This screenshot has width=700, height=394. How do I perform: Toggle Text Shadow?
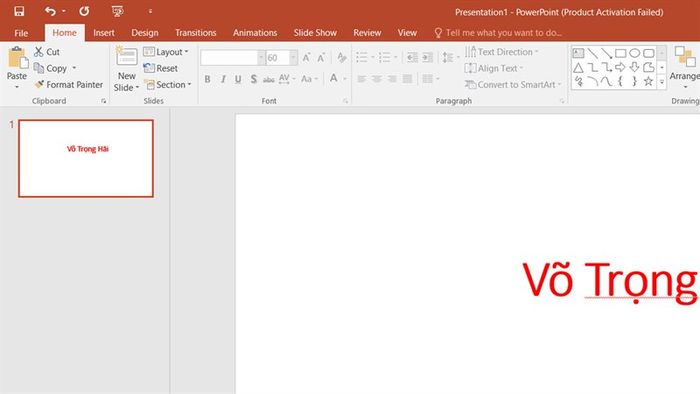tap(254, 79)
